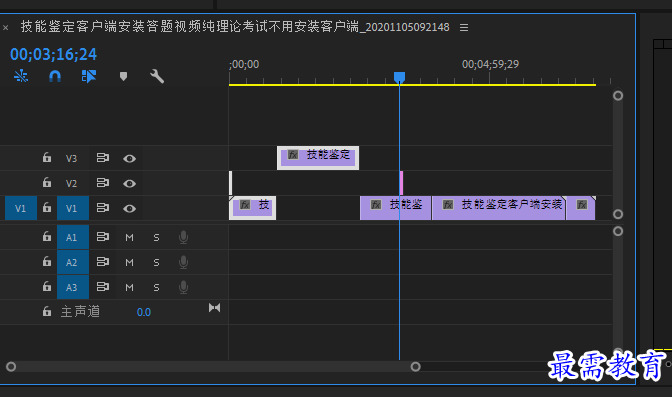Solo track A2
The image size is (672, 397).
[x=156, y=262]
